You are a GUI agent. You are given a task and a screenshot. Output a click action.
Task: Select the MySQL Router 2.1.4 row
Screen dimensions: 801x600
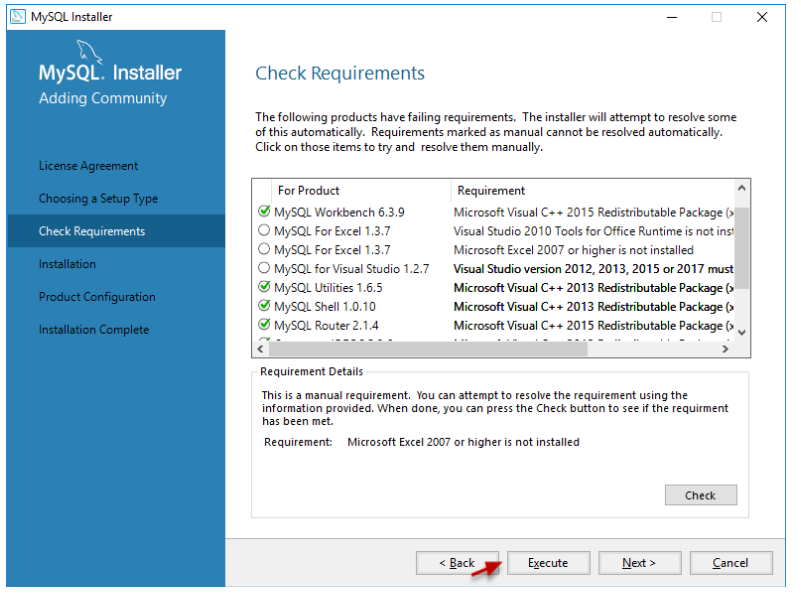[494, 325]
